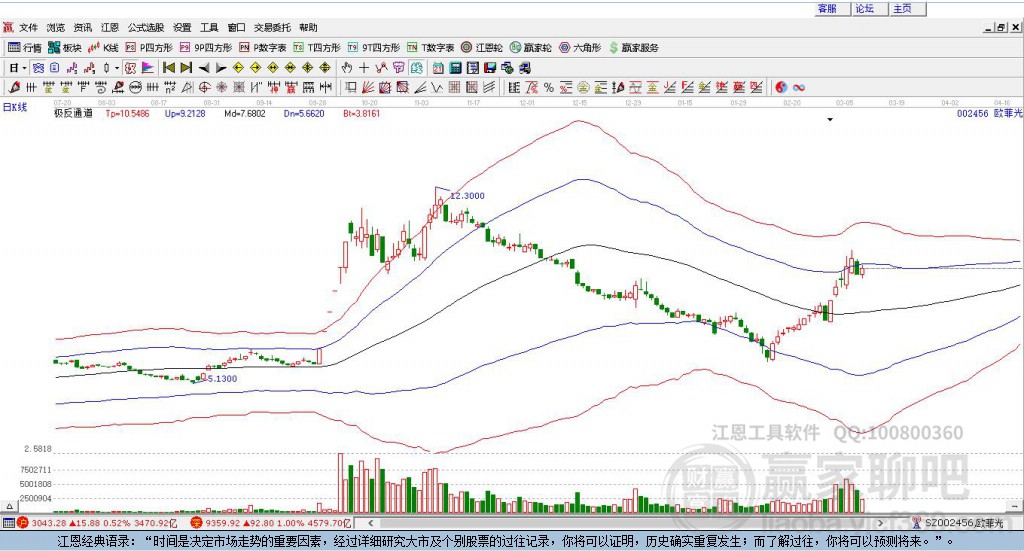
Task: Open the T数字表 tool
Action: (430, 48)
